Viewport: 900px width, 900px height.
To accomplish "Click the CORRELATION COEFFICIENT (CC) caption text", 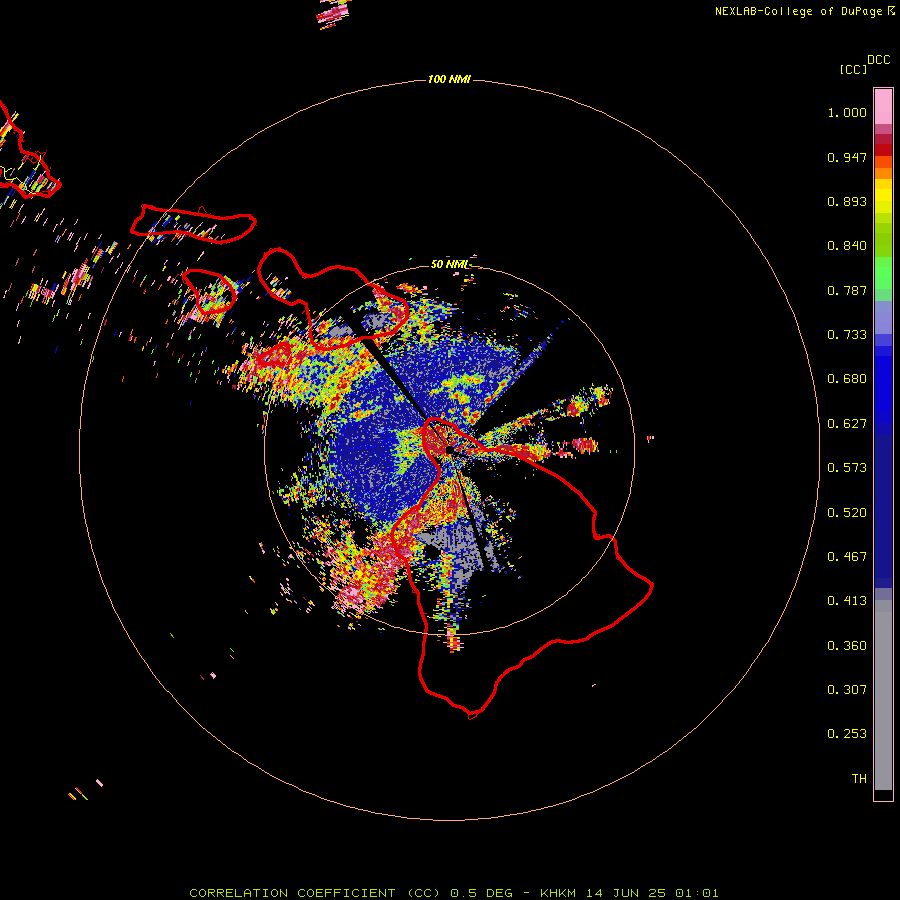I will point(315,893).
